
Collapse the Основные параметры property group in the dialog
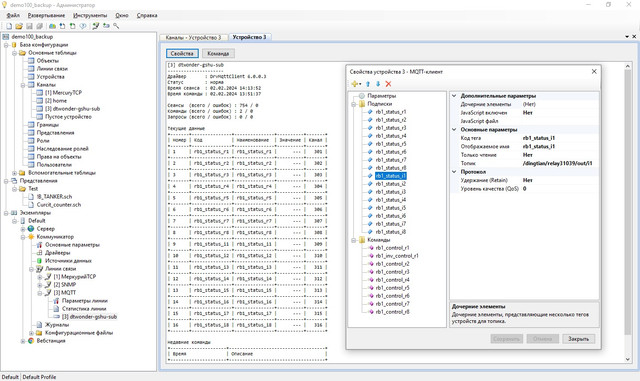[454, 129]
